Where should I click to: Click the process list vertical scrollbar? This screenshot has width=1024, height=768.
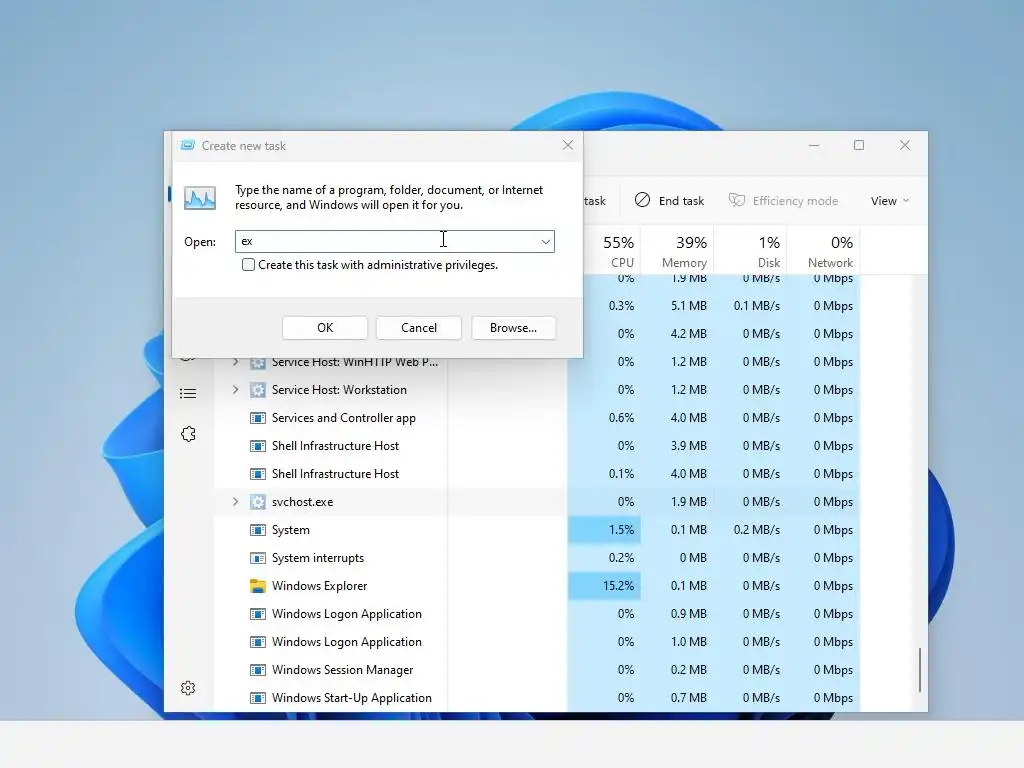[x=920, y=669]
